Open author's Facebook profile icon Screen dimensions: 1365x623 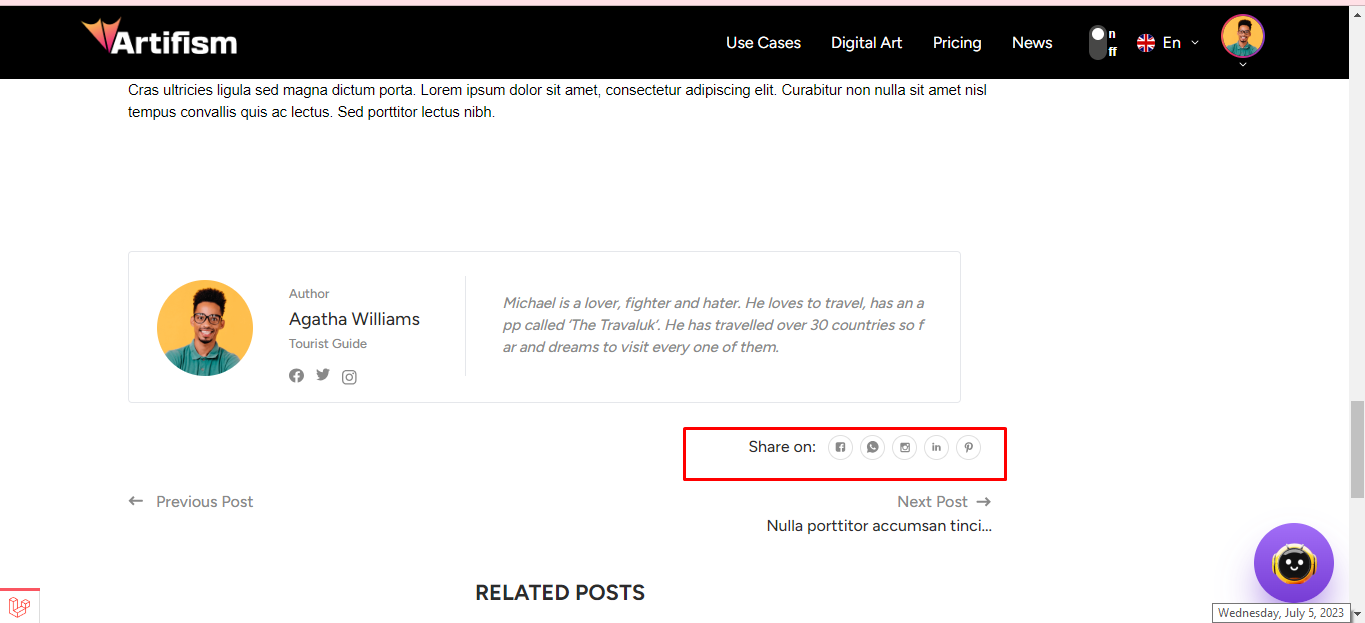[x=297, y=376]
